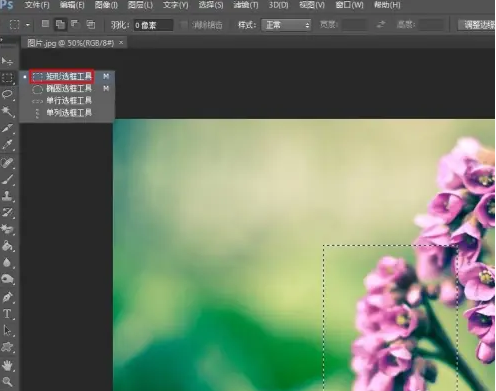
Task: Click the swap width and height icon
Action: (381, 24)
